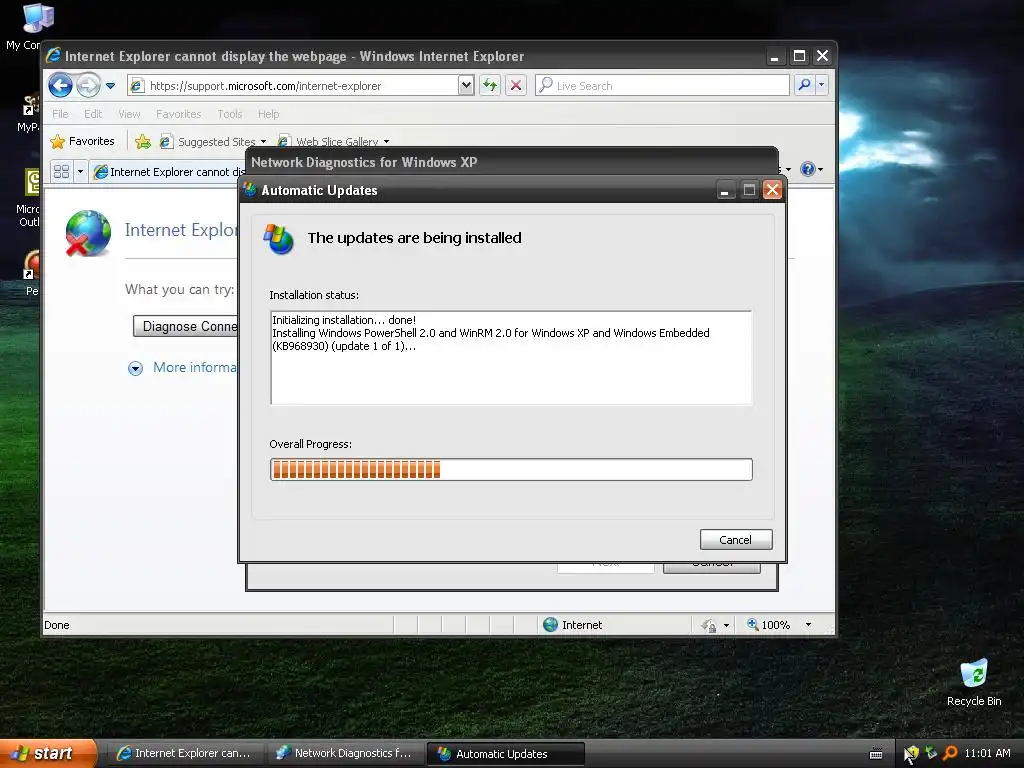The image size is (1024, 768).
Task: Open Suggested Sites in favorites bar
Action: [213, 141]
